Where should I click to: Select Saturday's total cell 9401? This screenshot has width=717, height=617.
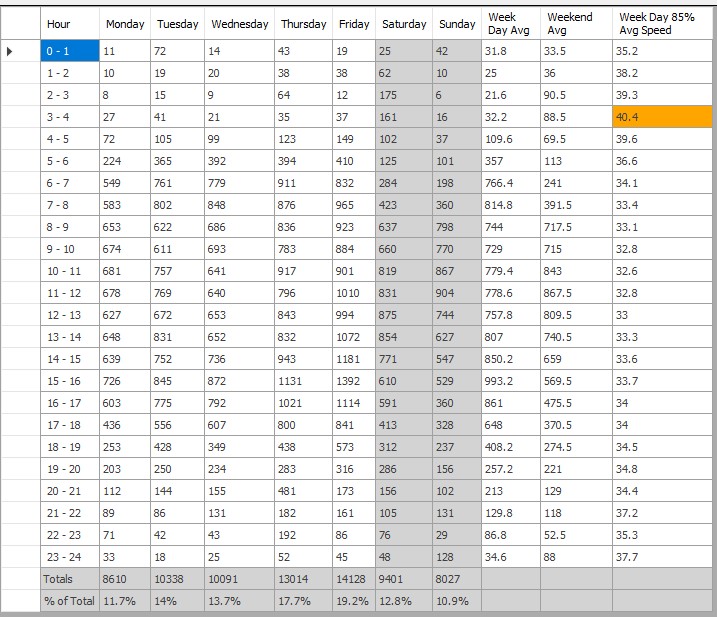[x=403, y=579]
